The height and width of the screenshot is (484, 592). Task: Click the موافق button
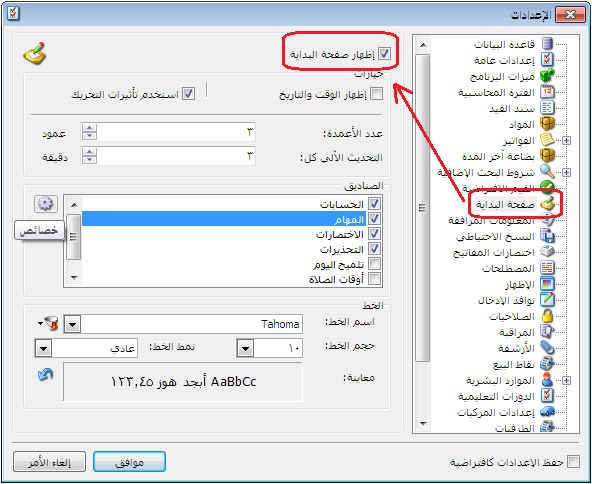click(129, 462)
